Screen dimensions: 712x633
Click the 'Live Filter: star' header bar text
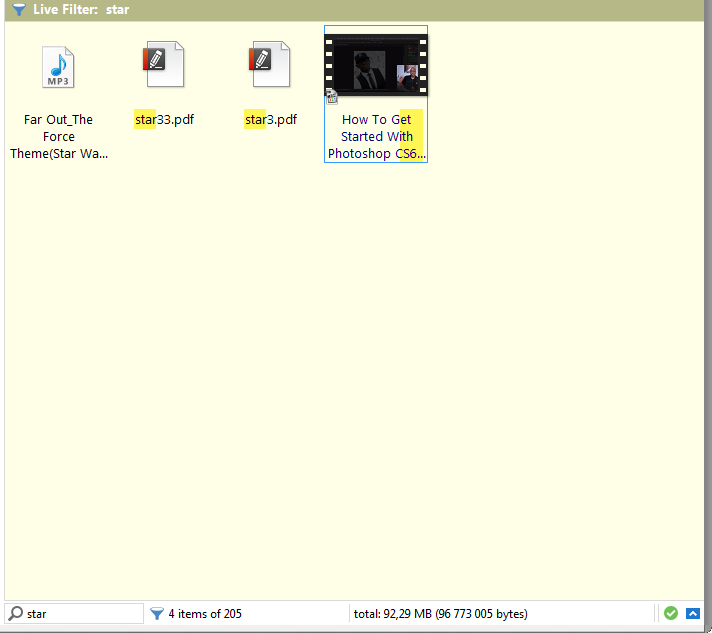[x=81, y=10]
